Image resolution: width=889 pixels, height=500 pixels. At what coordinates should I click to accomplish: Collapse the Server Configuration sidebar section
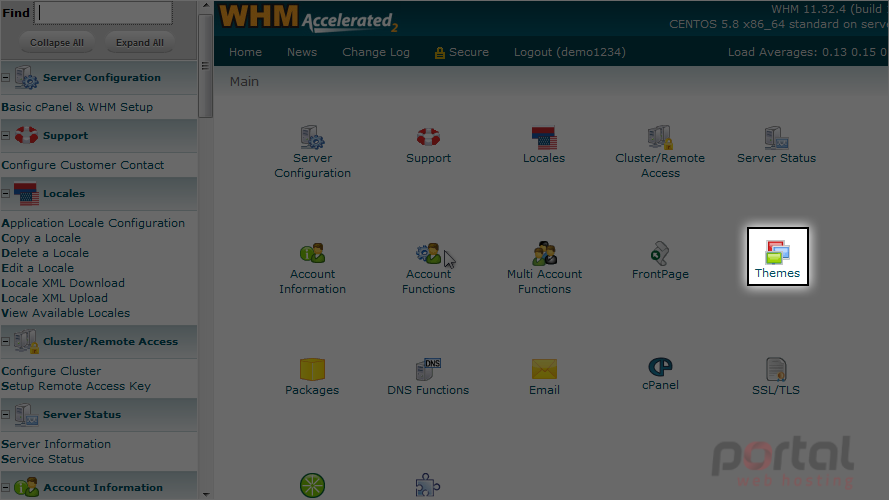point(6,78)
